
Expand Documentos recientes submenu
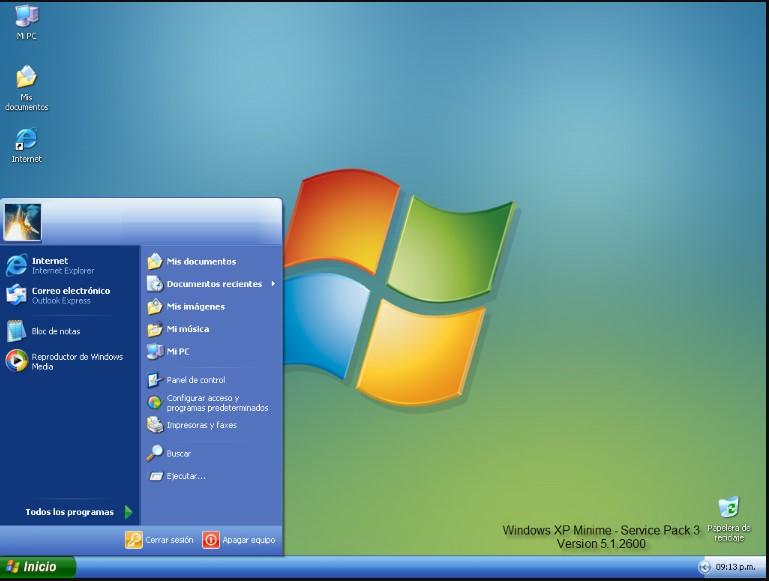click(x=212, y=284)
